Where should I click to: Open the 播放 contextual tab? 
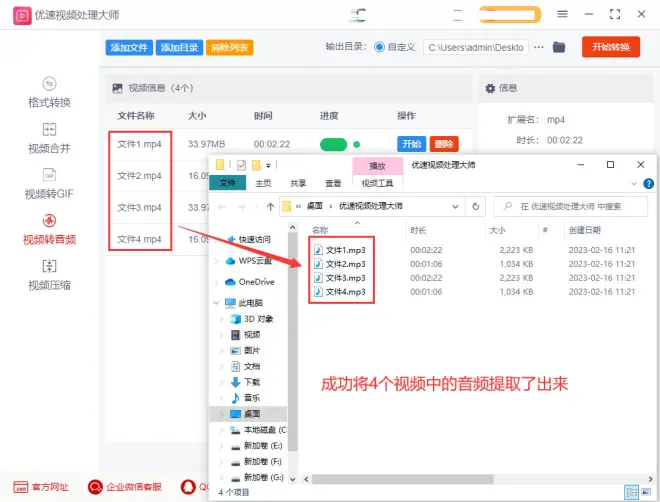point(378,166)
